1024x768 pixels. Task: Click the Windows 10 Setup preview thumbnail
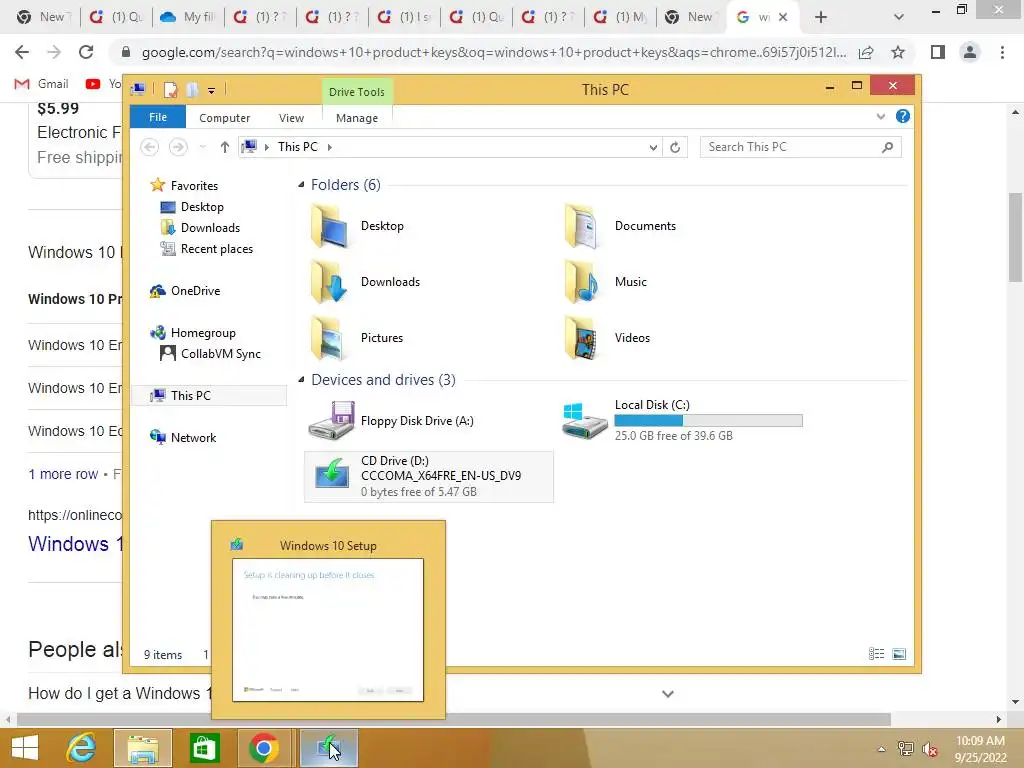328,630
